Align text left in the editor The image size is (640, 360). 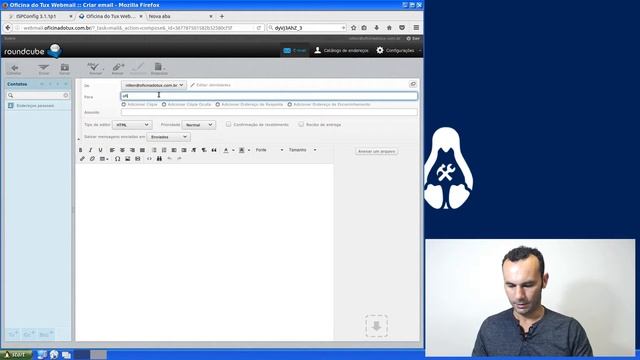click(112, 150)
